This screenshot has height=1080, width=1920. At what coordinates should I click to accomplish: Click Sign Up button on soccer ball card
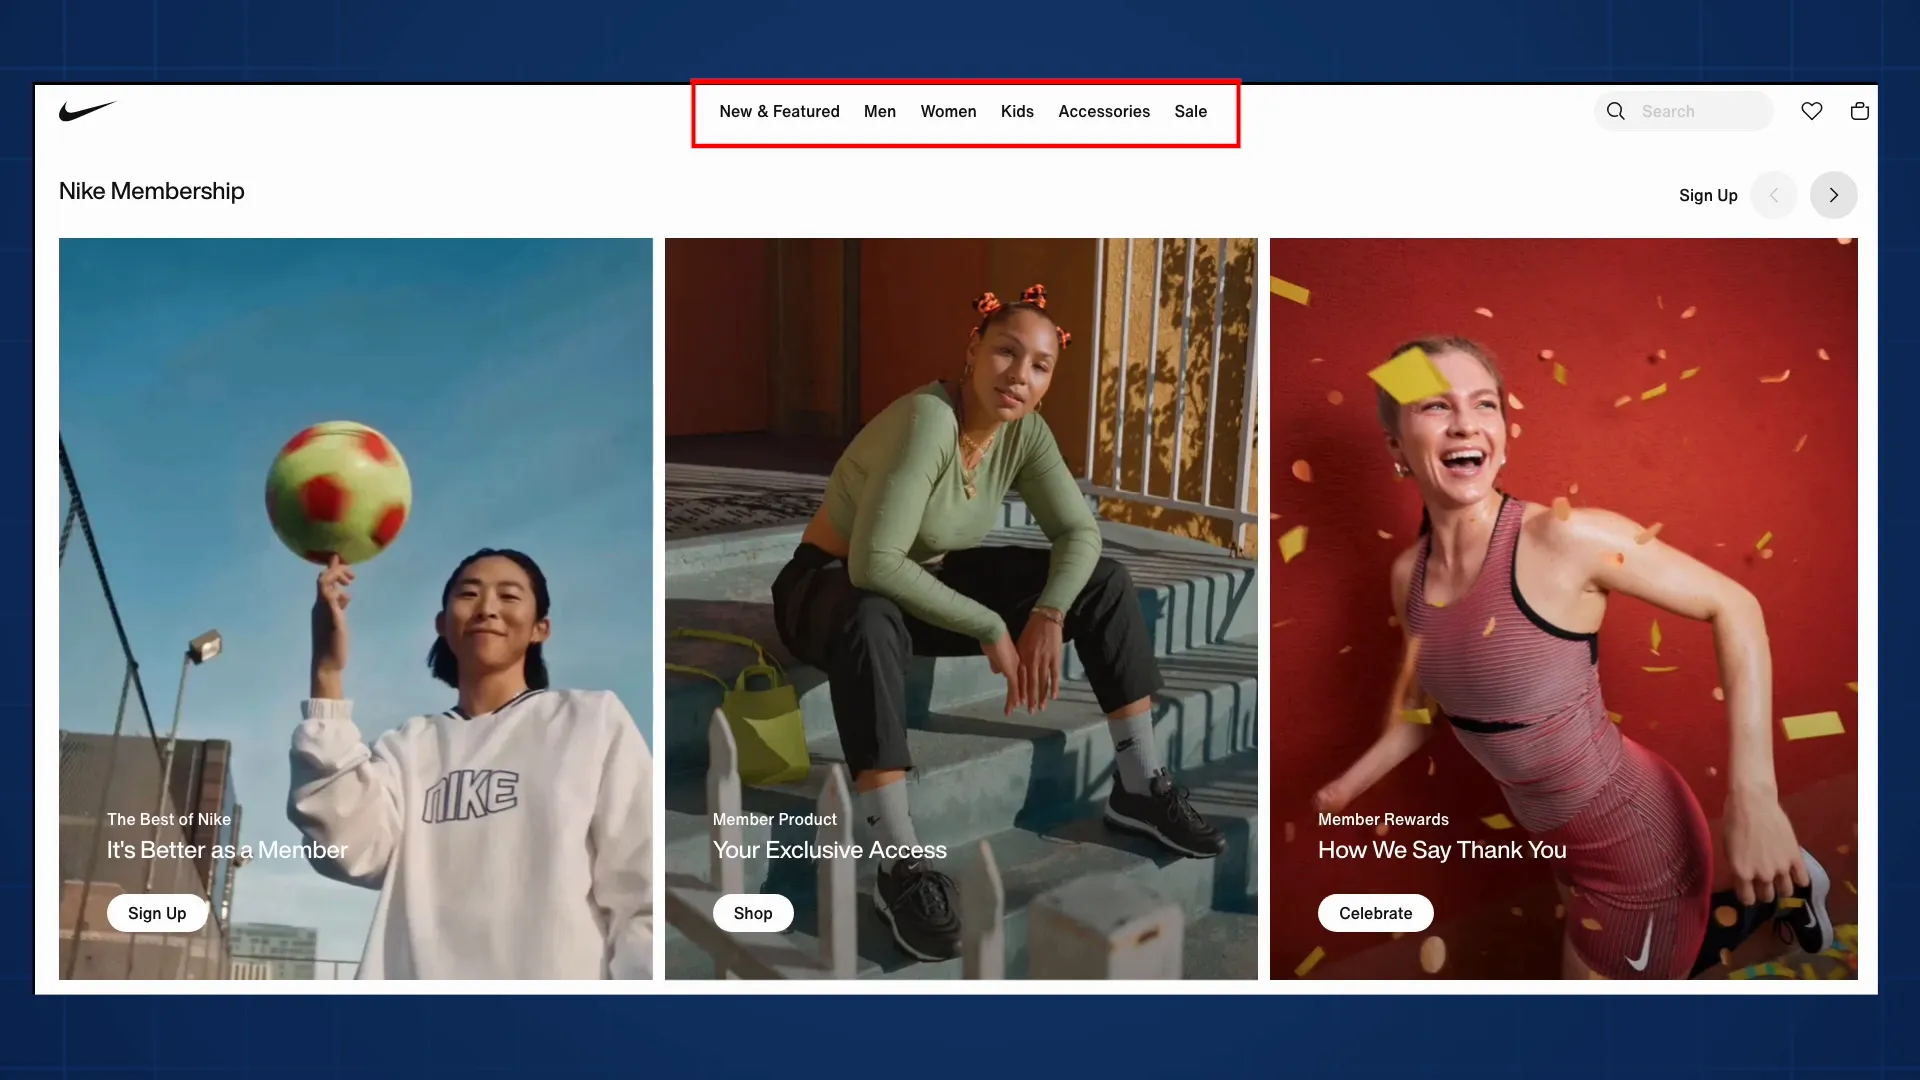coord(157,913)
